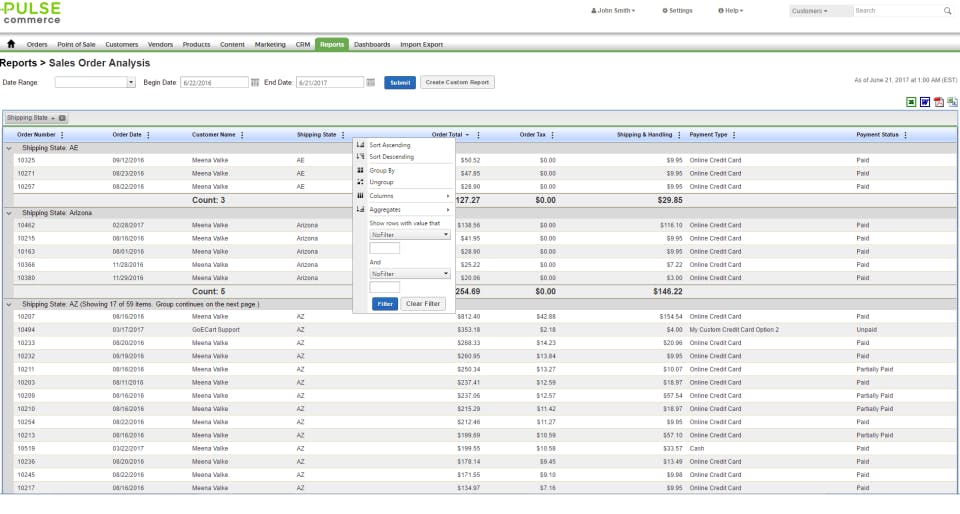The image size is (960, 514).
Task: Choose Sort Descending from the column menu
Action: click(x=391, y=157)
